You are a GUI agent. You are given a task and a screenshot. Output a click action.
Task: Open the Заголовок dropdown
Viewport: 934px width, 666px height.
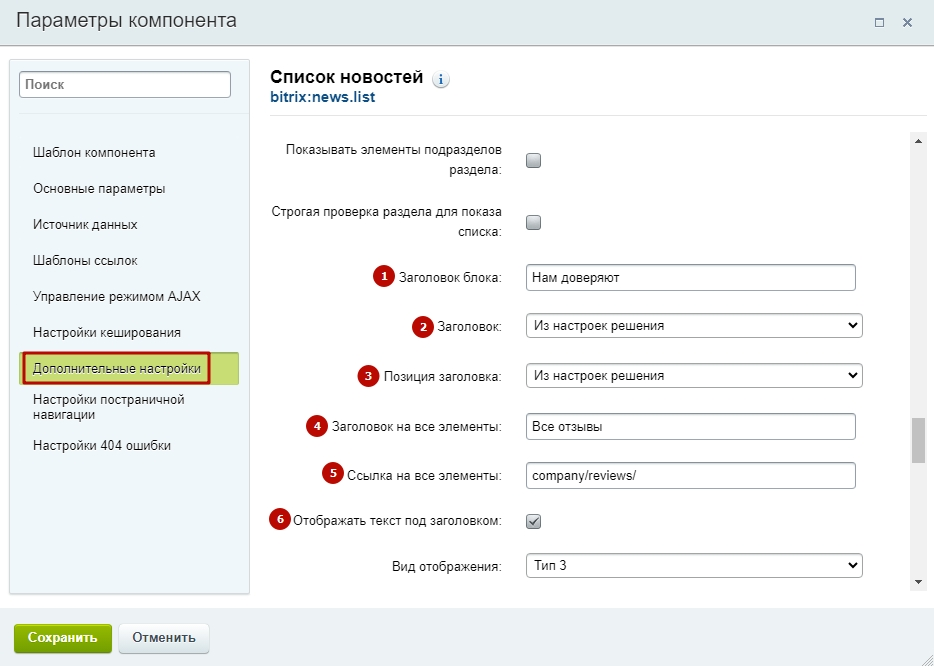click(x=694, y=326)
